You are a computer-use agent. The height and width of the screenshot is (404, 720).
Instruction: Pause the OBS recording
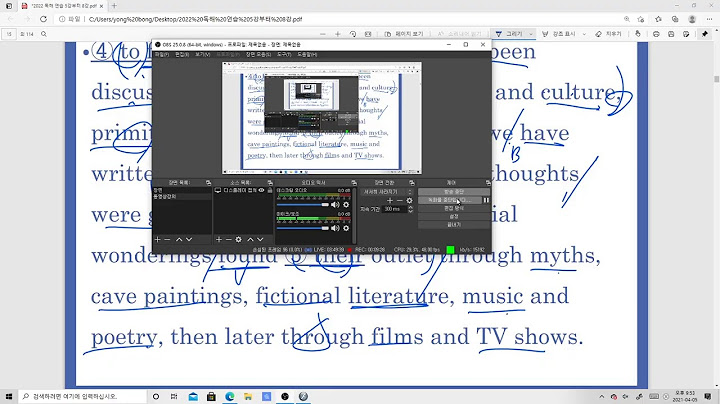tap(486, 200)
